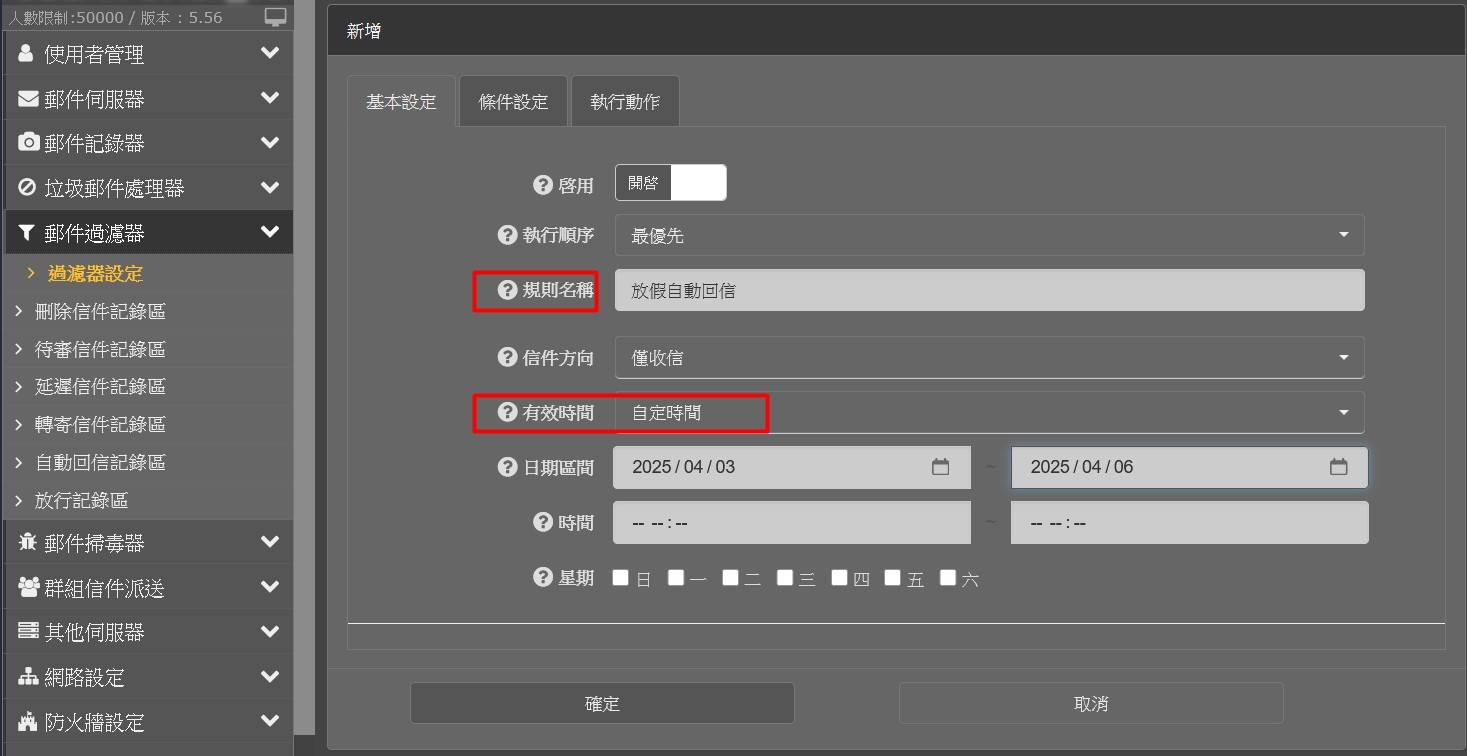The image size is (1467, 756).
Task: Click the 規則名稱 input field containing 放假自動回信
Action: tap(989, 290)
